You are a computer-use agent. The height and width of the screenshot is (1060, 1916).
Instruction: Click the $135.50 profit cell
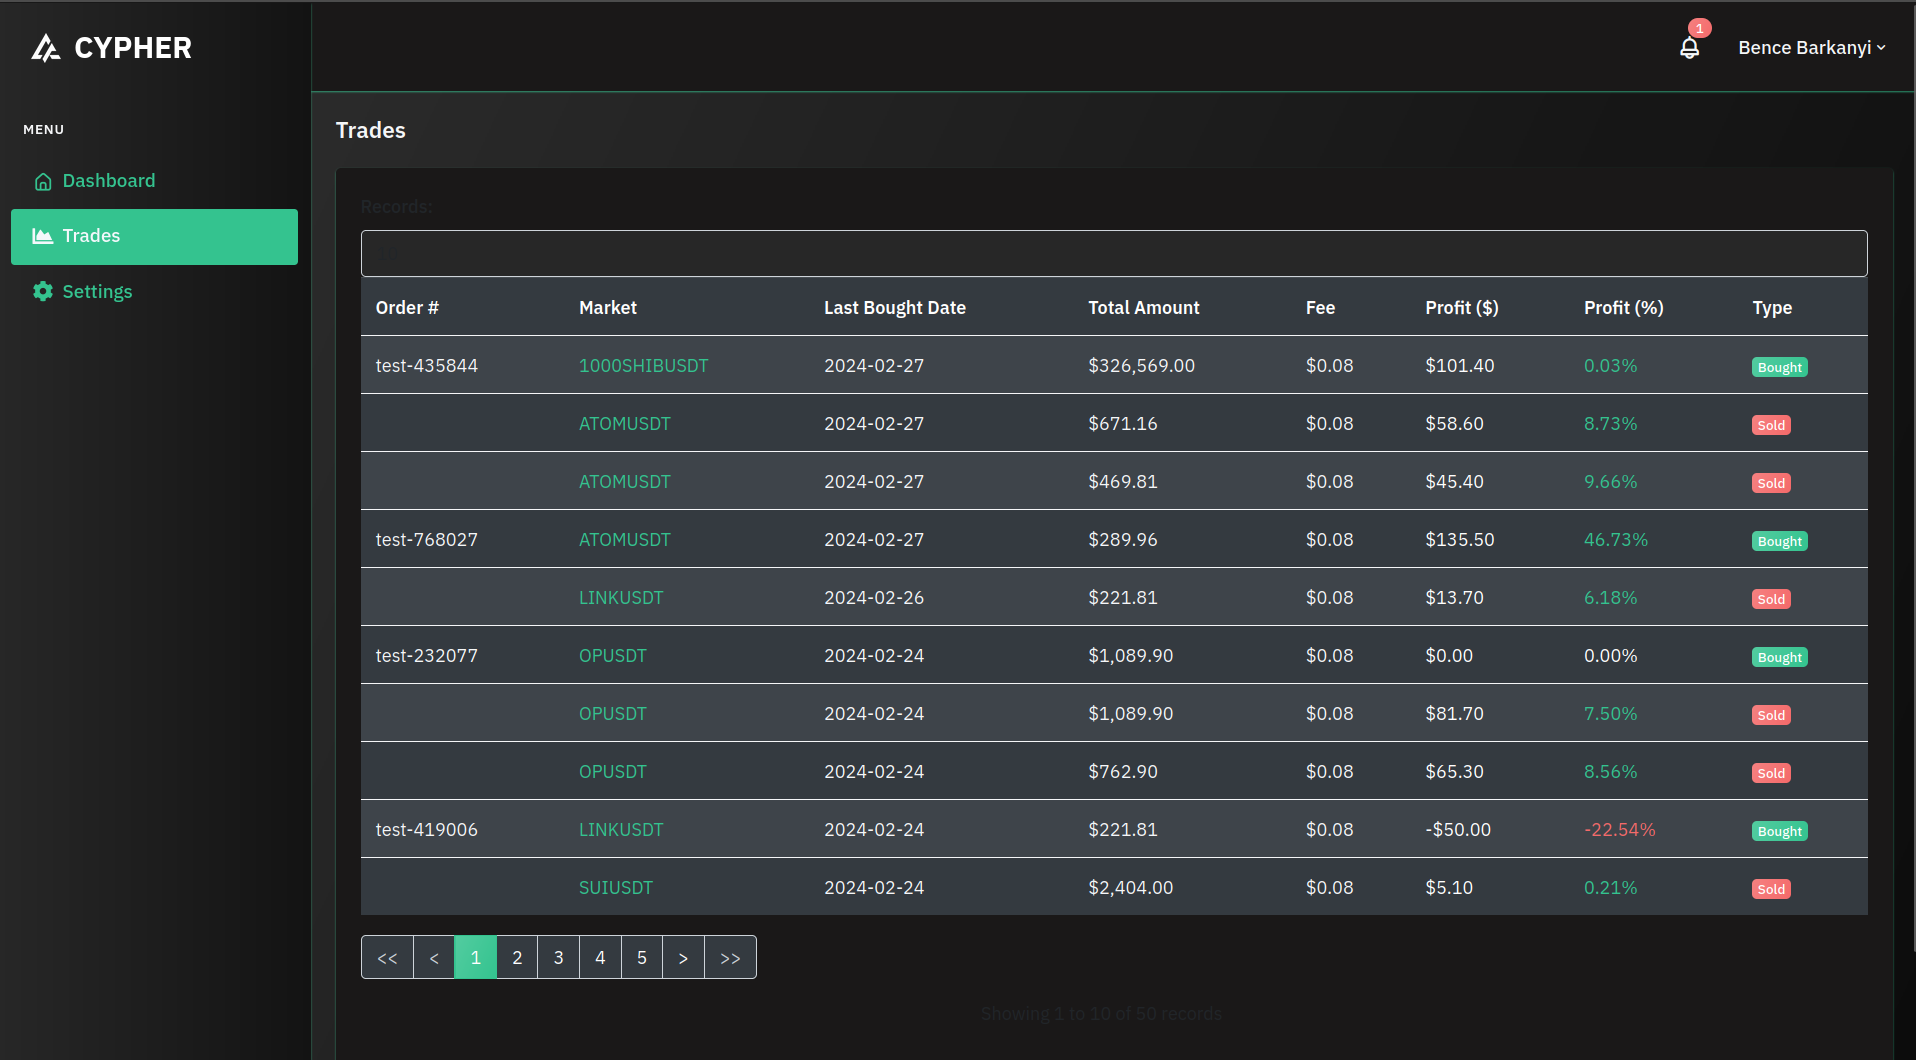[1459, 540]
